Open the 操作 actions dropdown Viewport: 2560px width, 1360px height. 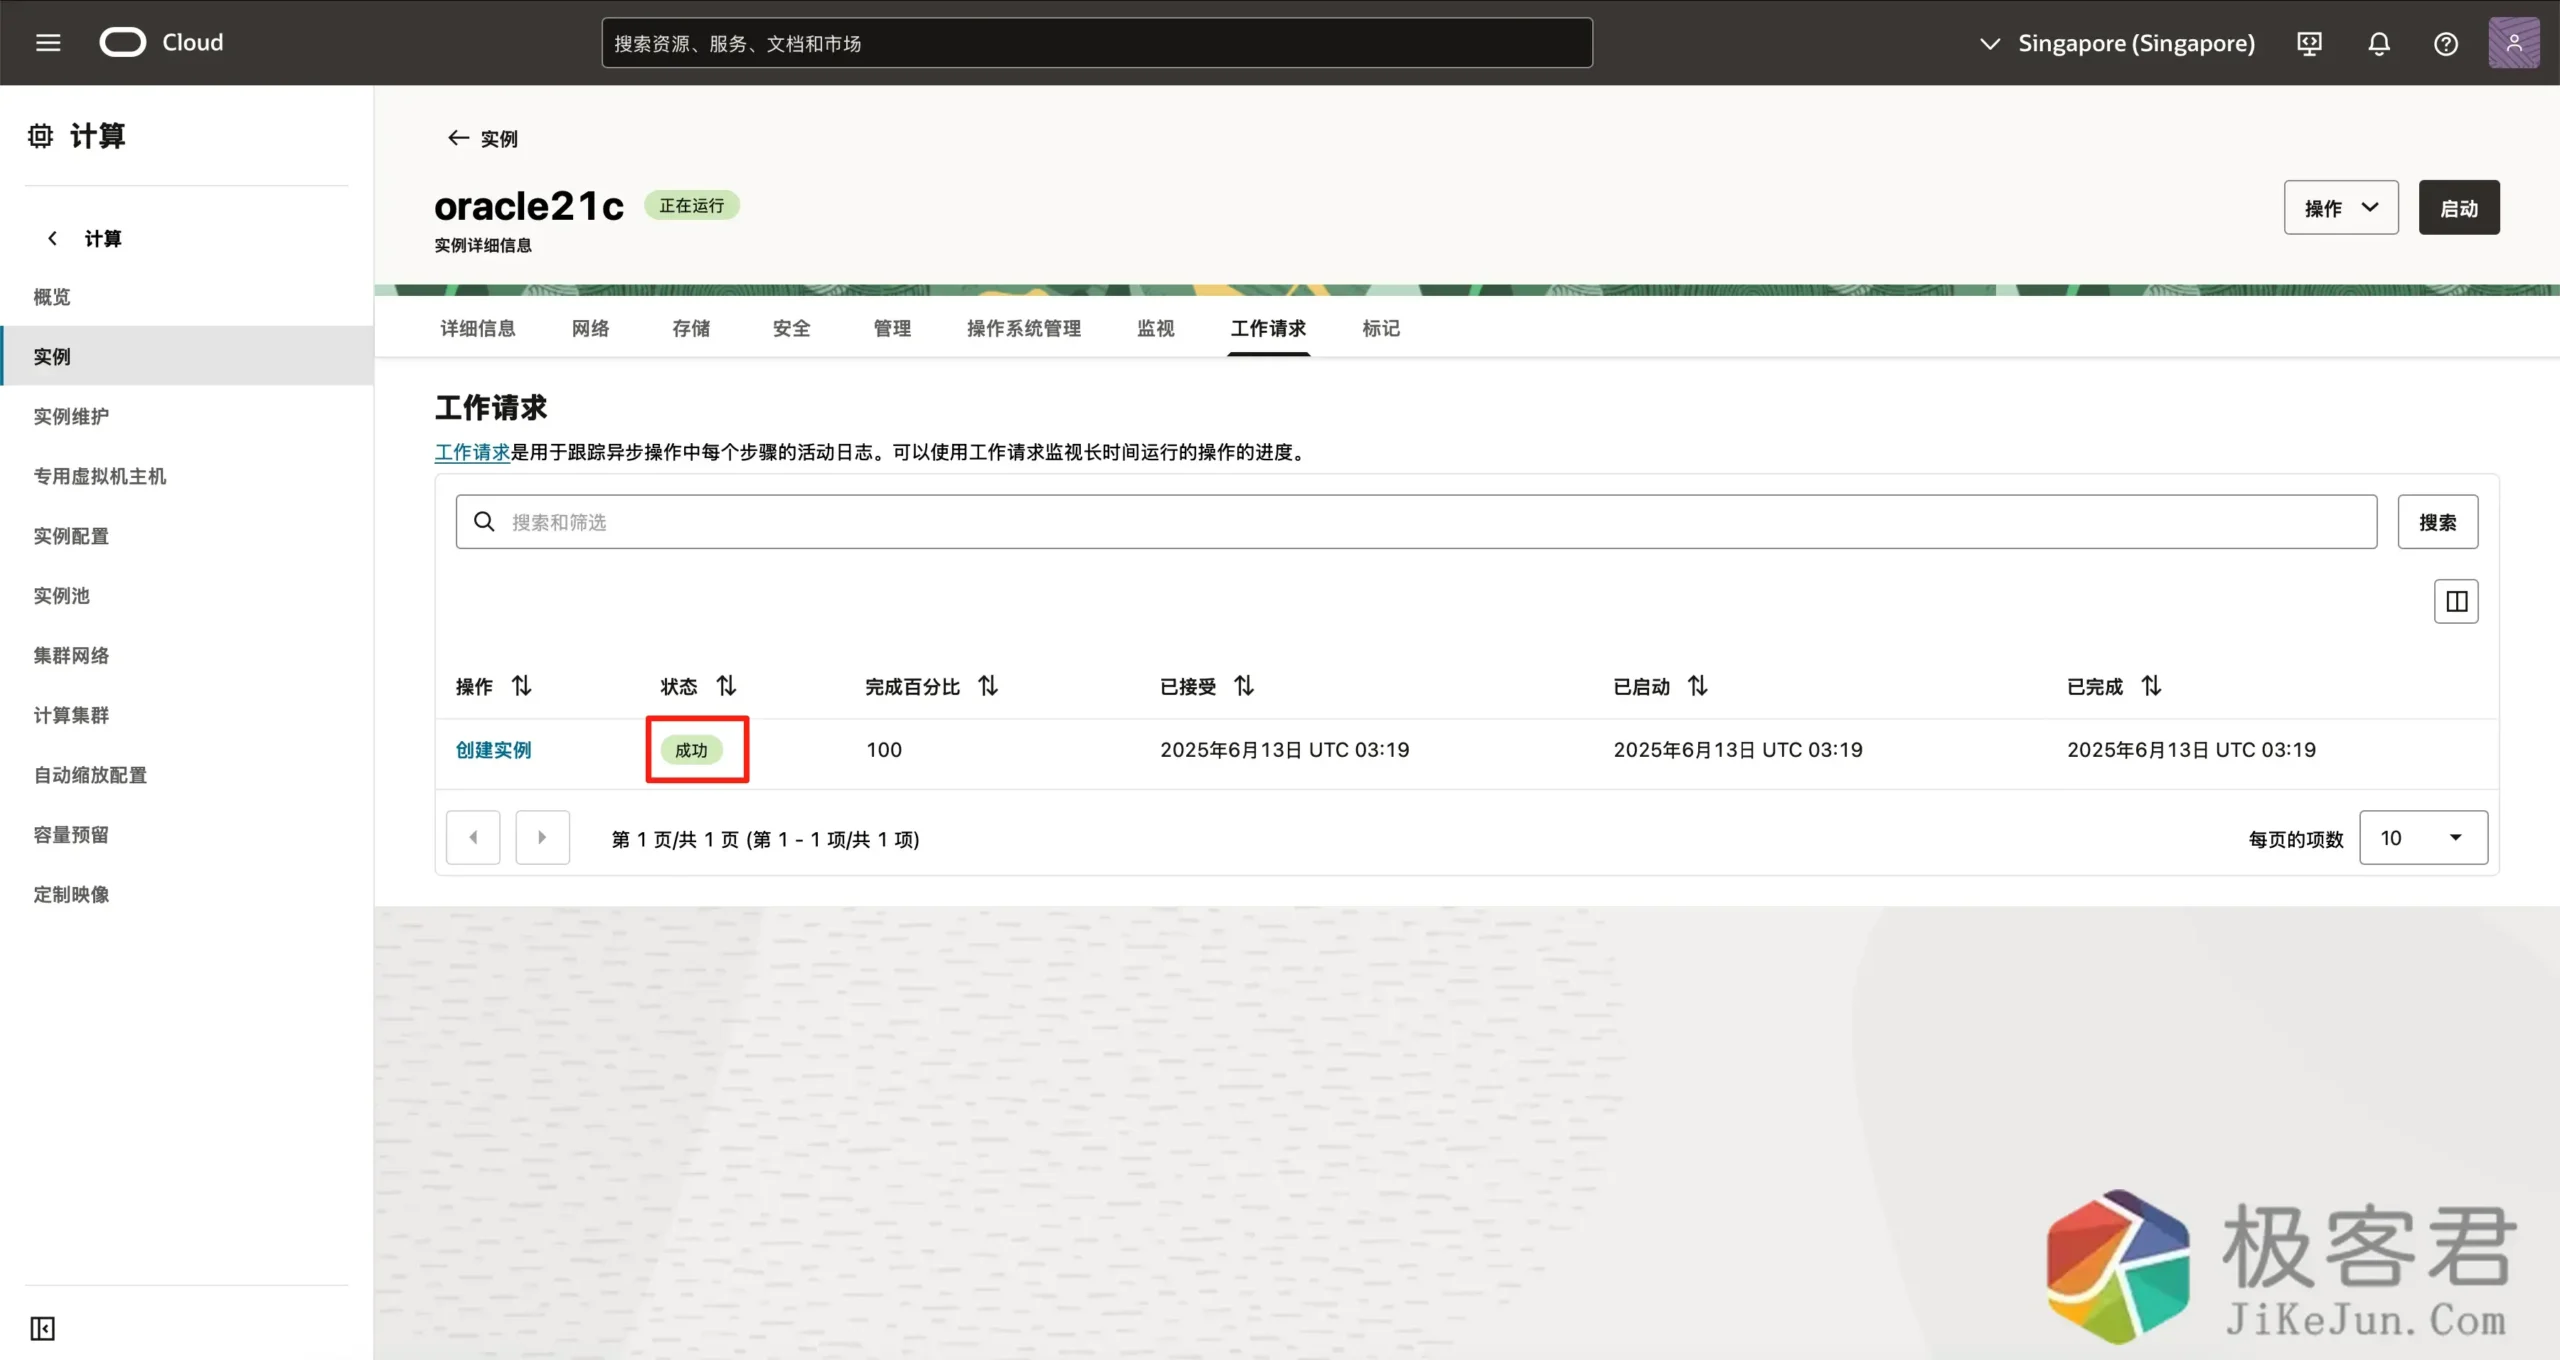(x=2341, y=207)
